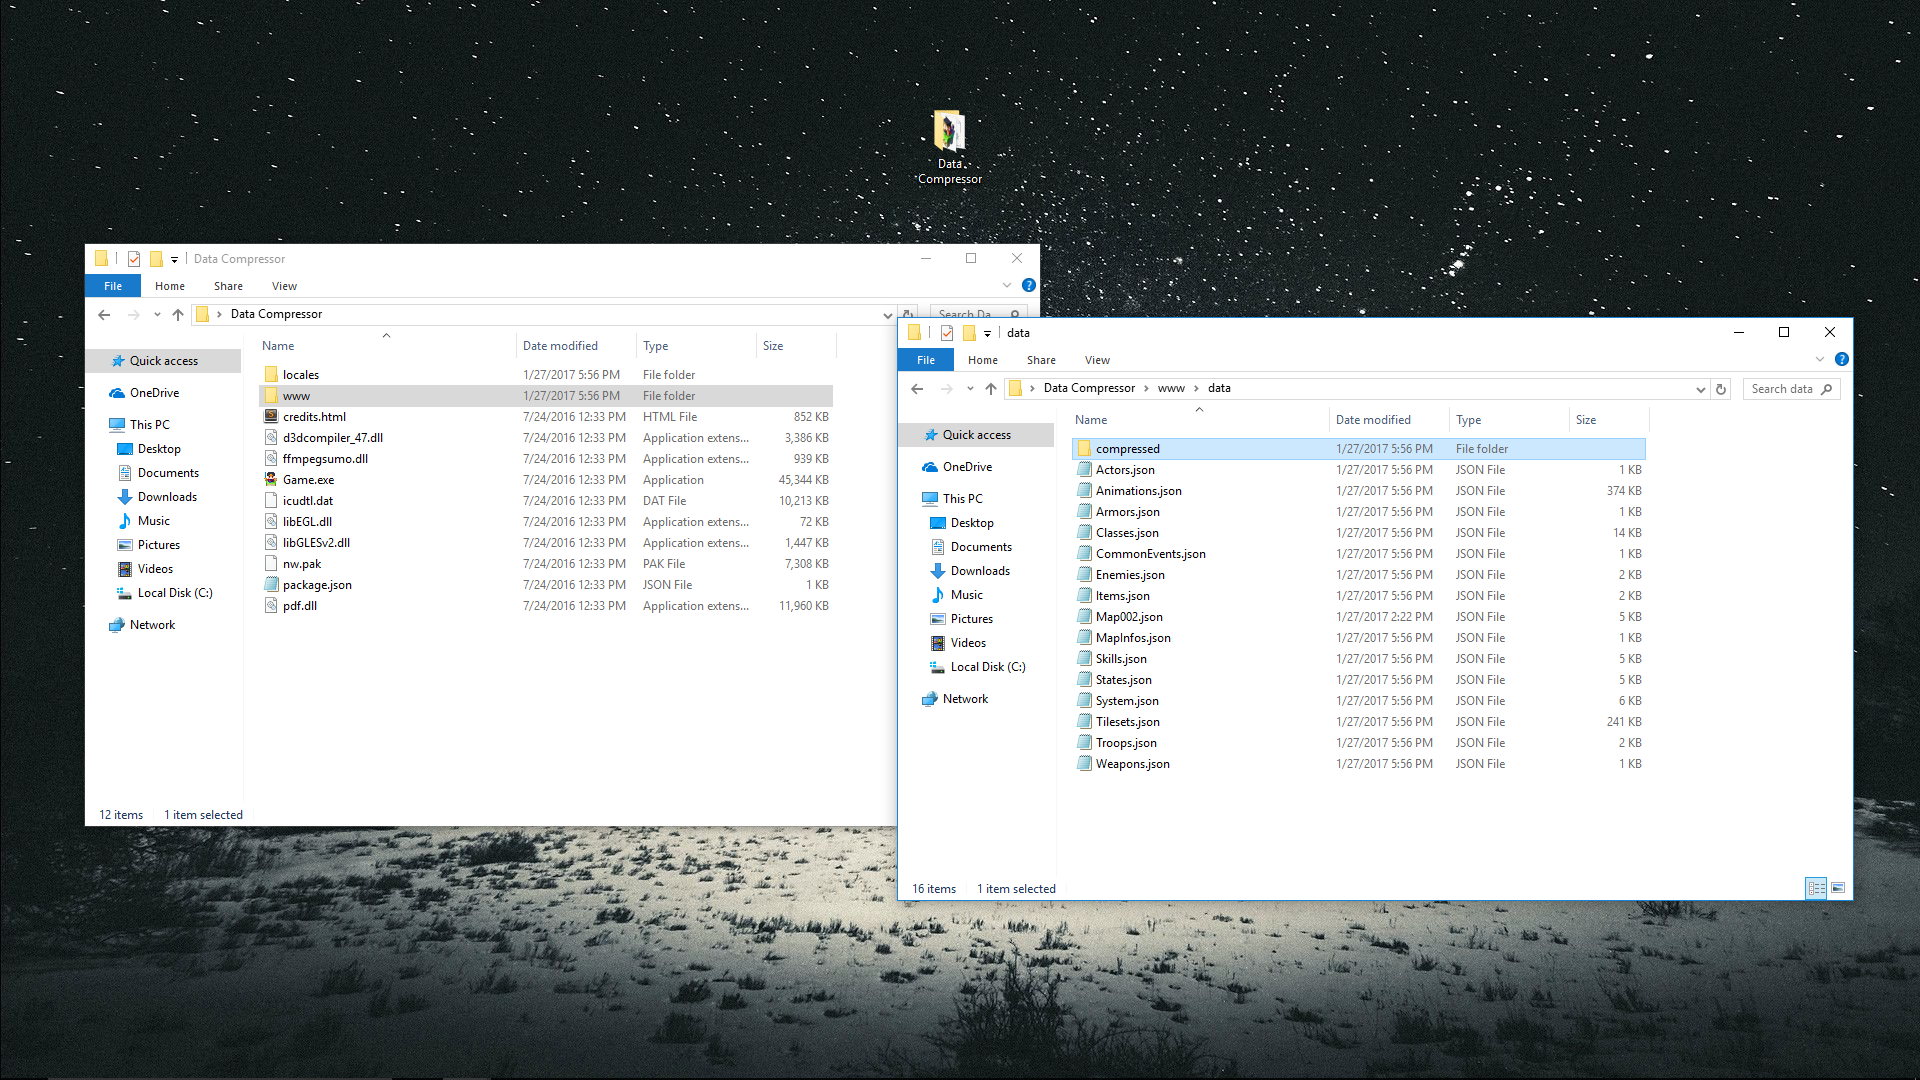
Task: Click Properties quick-access icon in data titlebar
Action: (x=946, y=333)
